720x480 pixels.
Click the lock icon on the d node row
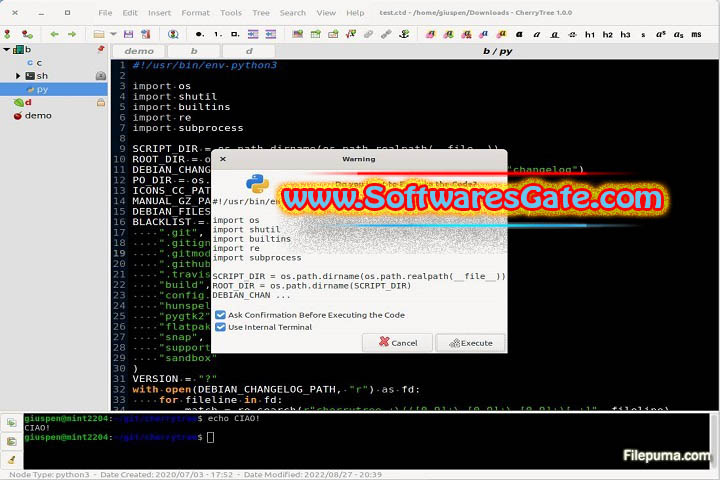tap(101, 102)
